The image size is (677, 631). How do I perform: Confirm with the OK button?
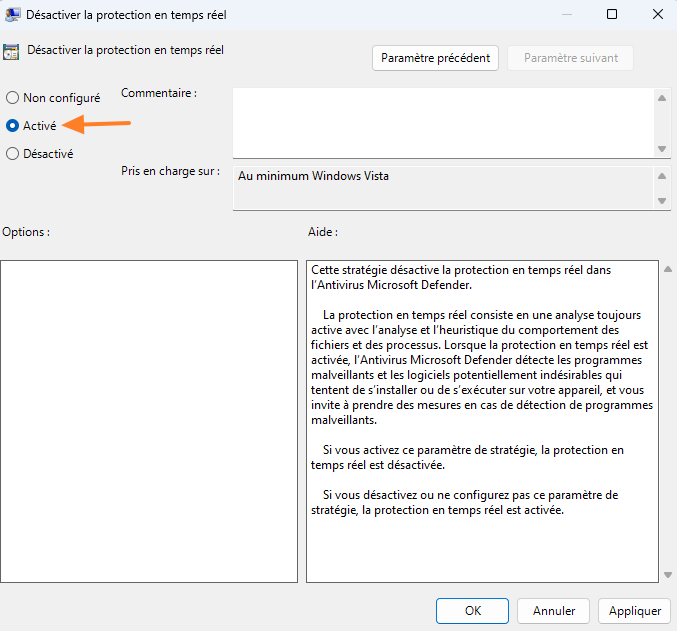tap(472, 610)
